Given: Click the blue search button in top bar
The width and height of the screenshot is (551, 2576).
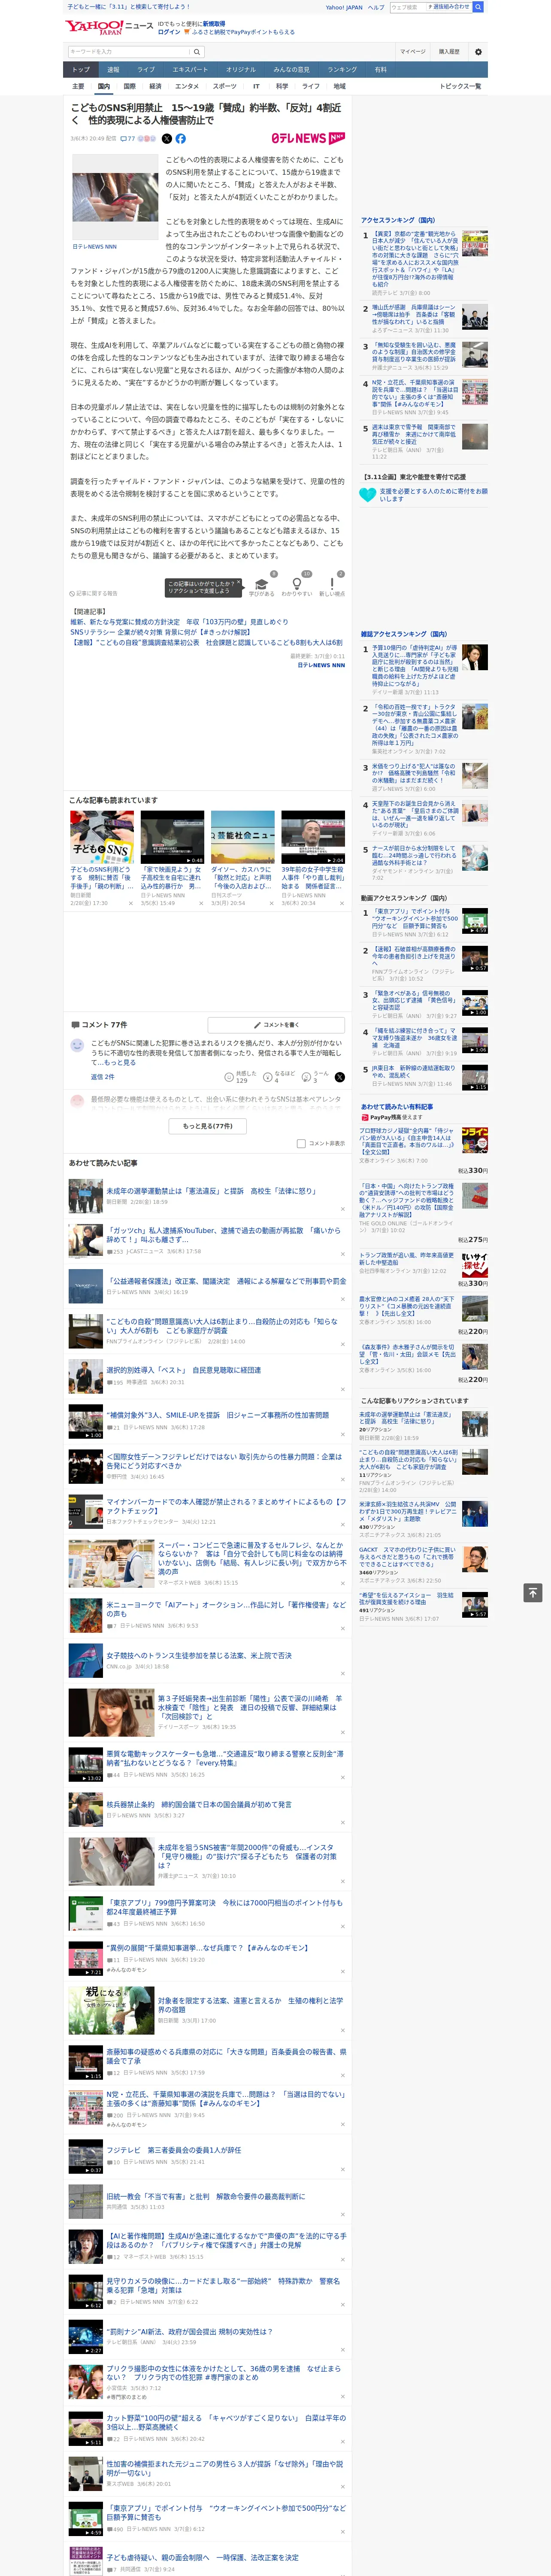Looking at the screenshot, I should click(478, 7).
